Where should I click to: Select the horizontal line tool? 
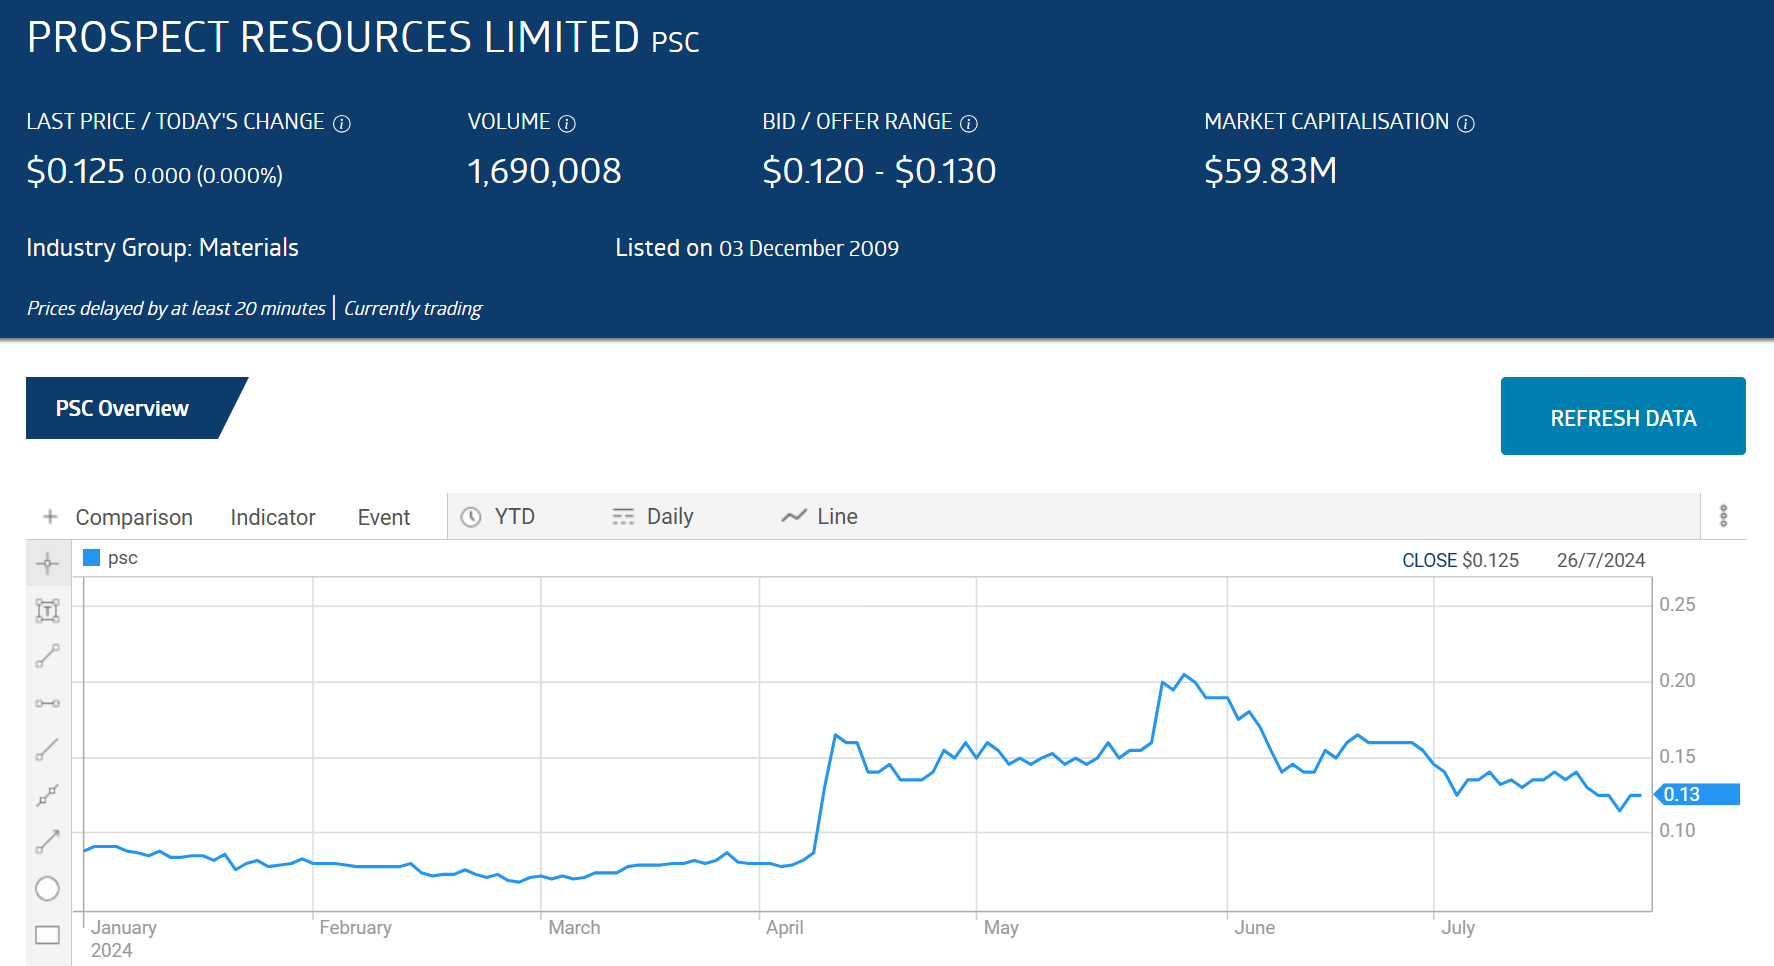[x=47, y=703]
